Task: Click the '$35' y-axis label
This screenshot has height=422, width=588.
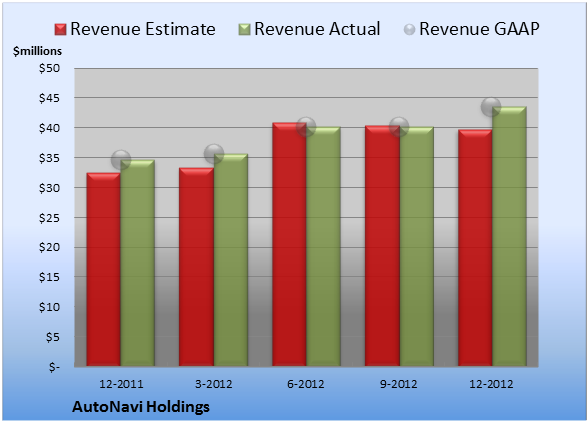Action: click(x=50, y=158)
